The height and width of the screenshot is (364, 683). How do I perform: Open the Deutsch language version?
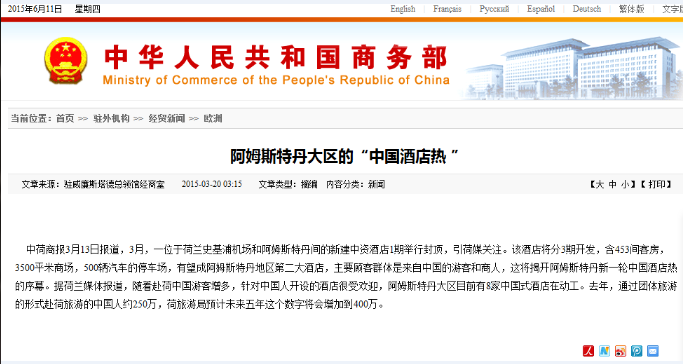pos(587,9)
